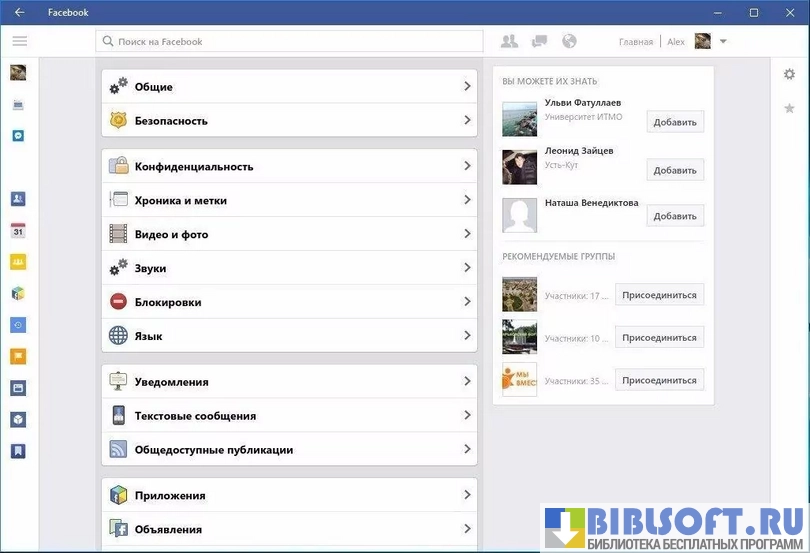The image size is (810, 553).
Task: Select the Блокировки settings item
Action: 289,302
